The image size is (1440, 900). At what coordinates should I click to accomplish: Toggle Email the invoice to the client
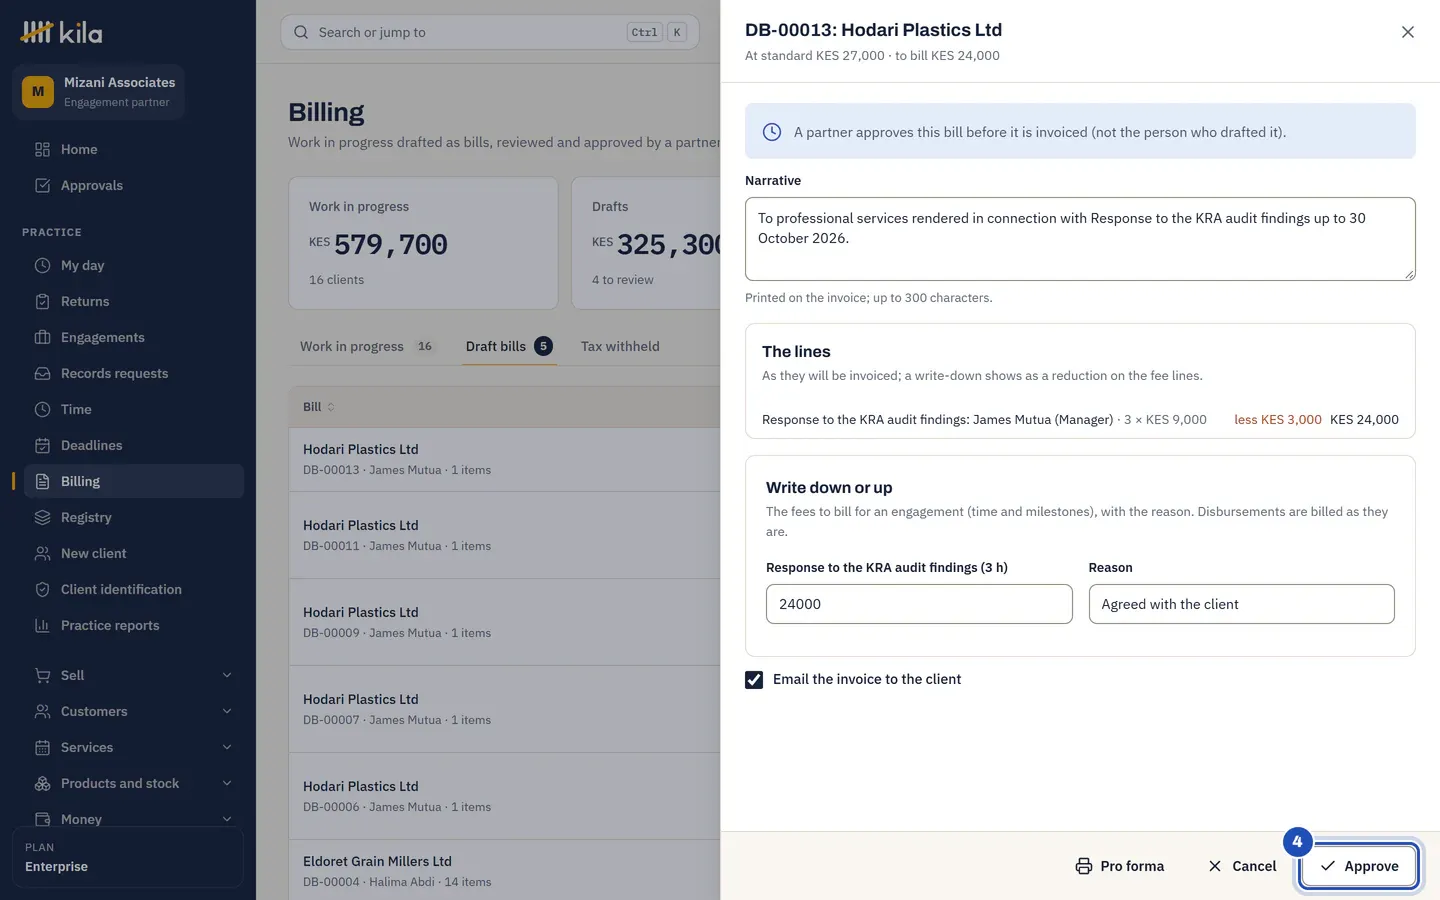click(754, 679)
